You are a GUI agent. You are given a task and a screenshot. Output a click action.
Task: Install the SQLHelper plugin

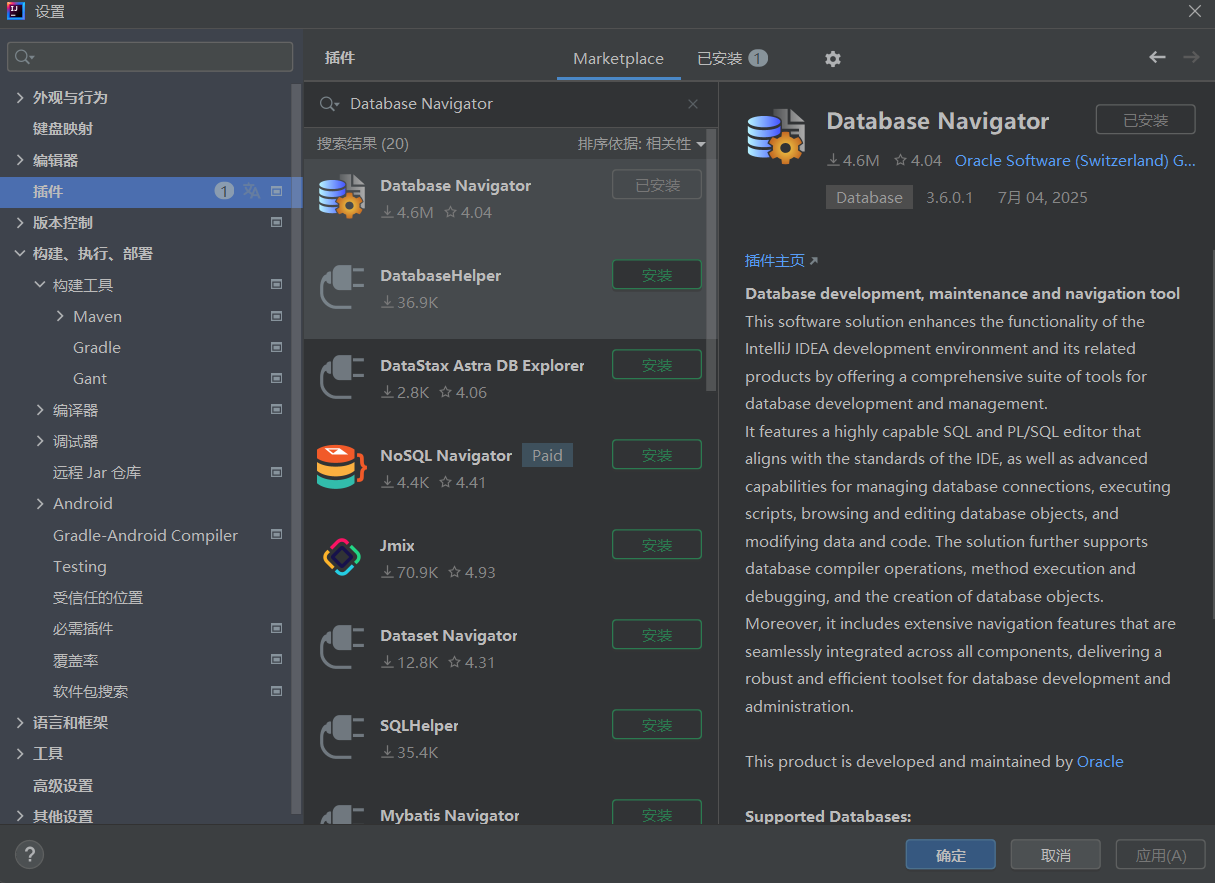657,725
